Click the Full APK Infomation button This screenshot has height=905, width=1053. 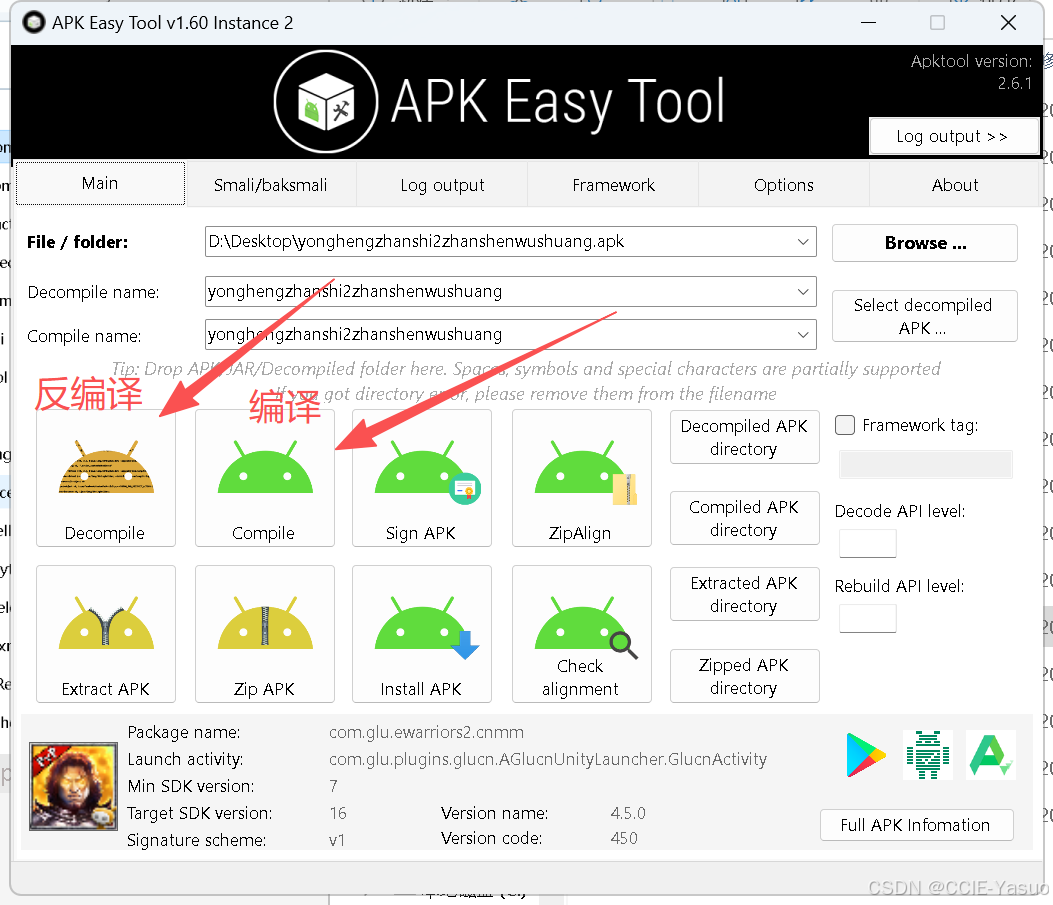pyautogui.click(x=917, y=824)
